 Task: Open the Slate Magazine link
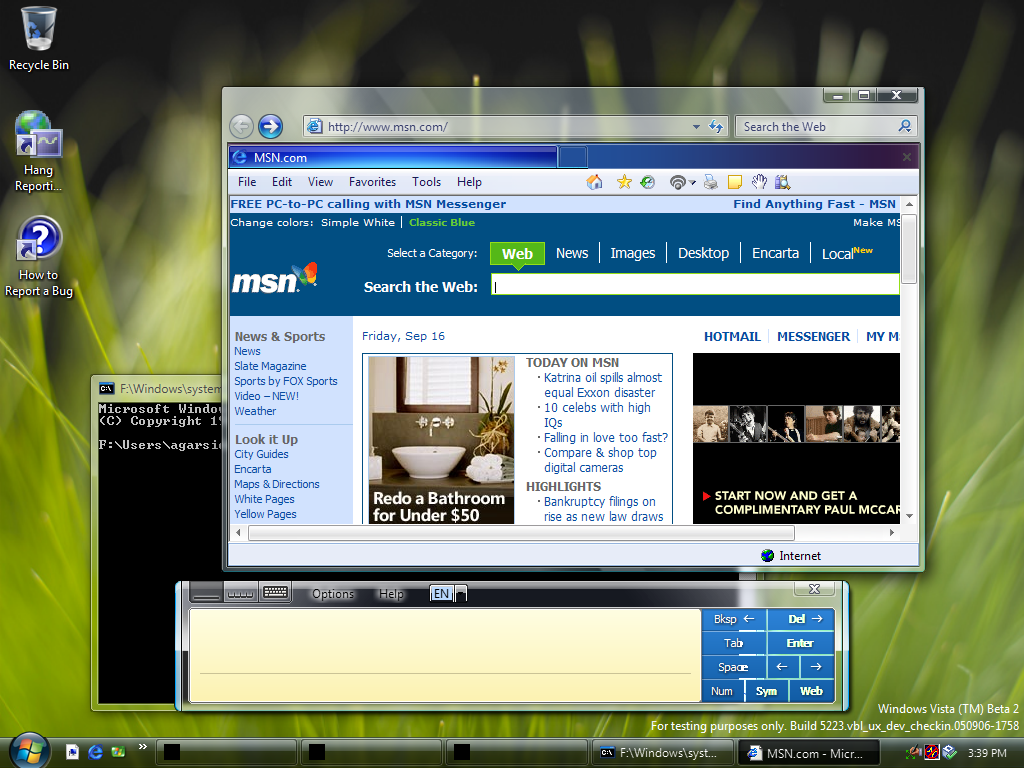[x=270, y=366]
